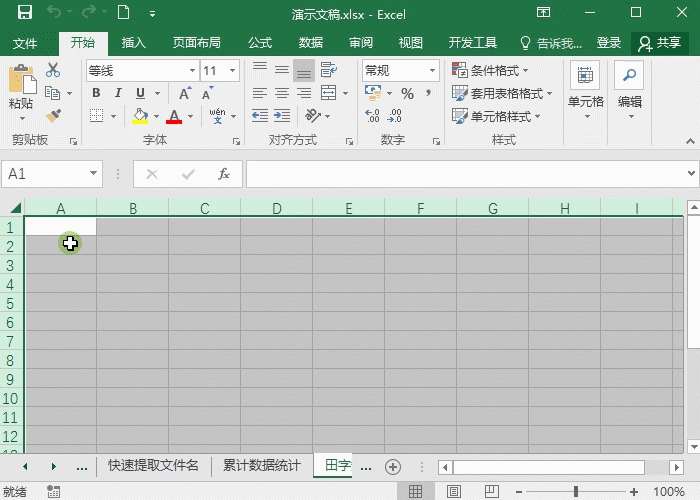700x500 pixels.
Task: Decrease indent icon
Action: [260, 116]
